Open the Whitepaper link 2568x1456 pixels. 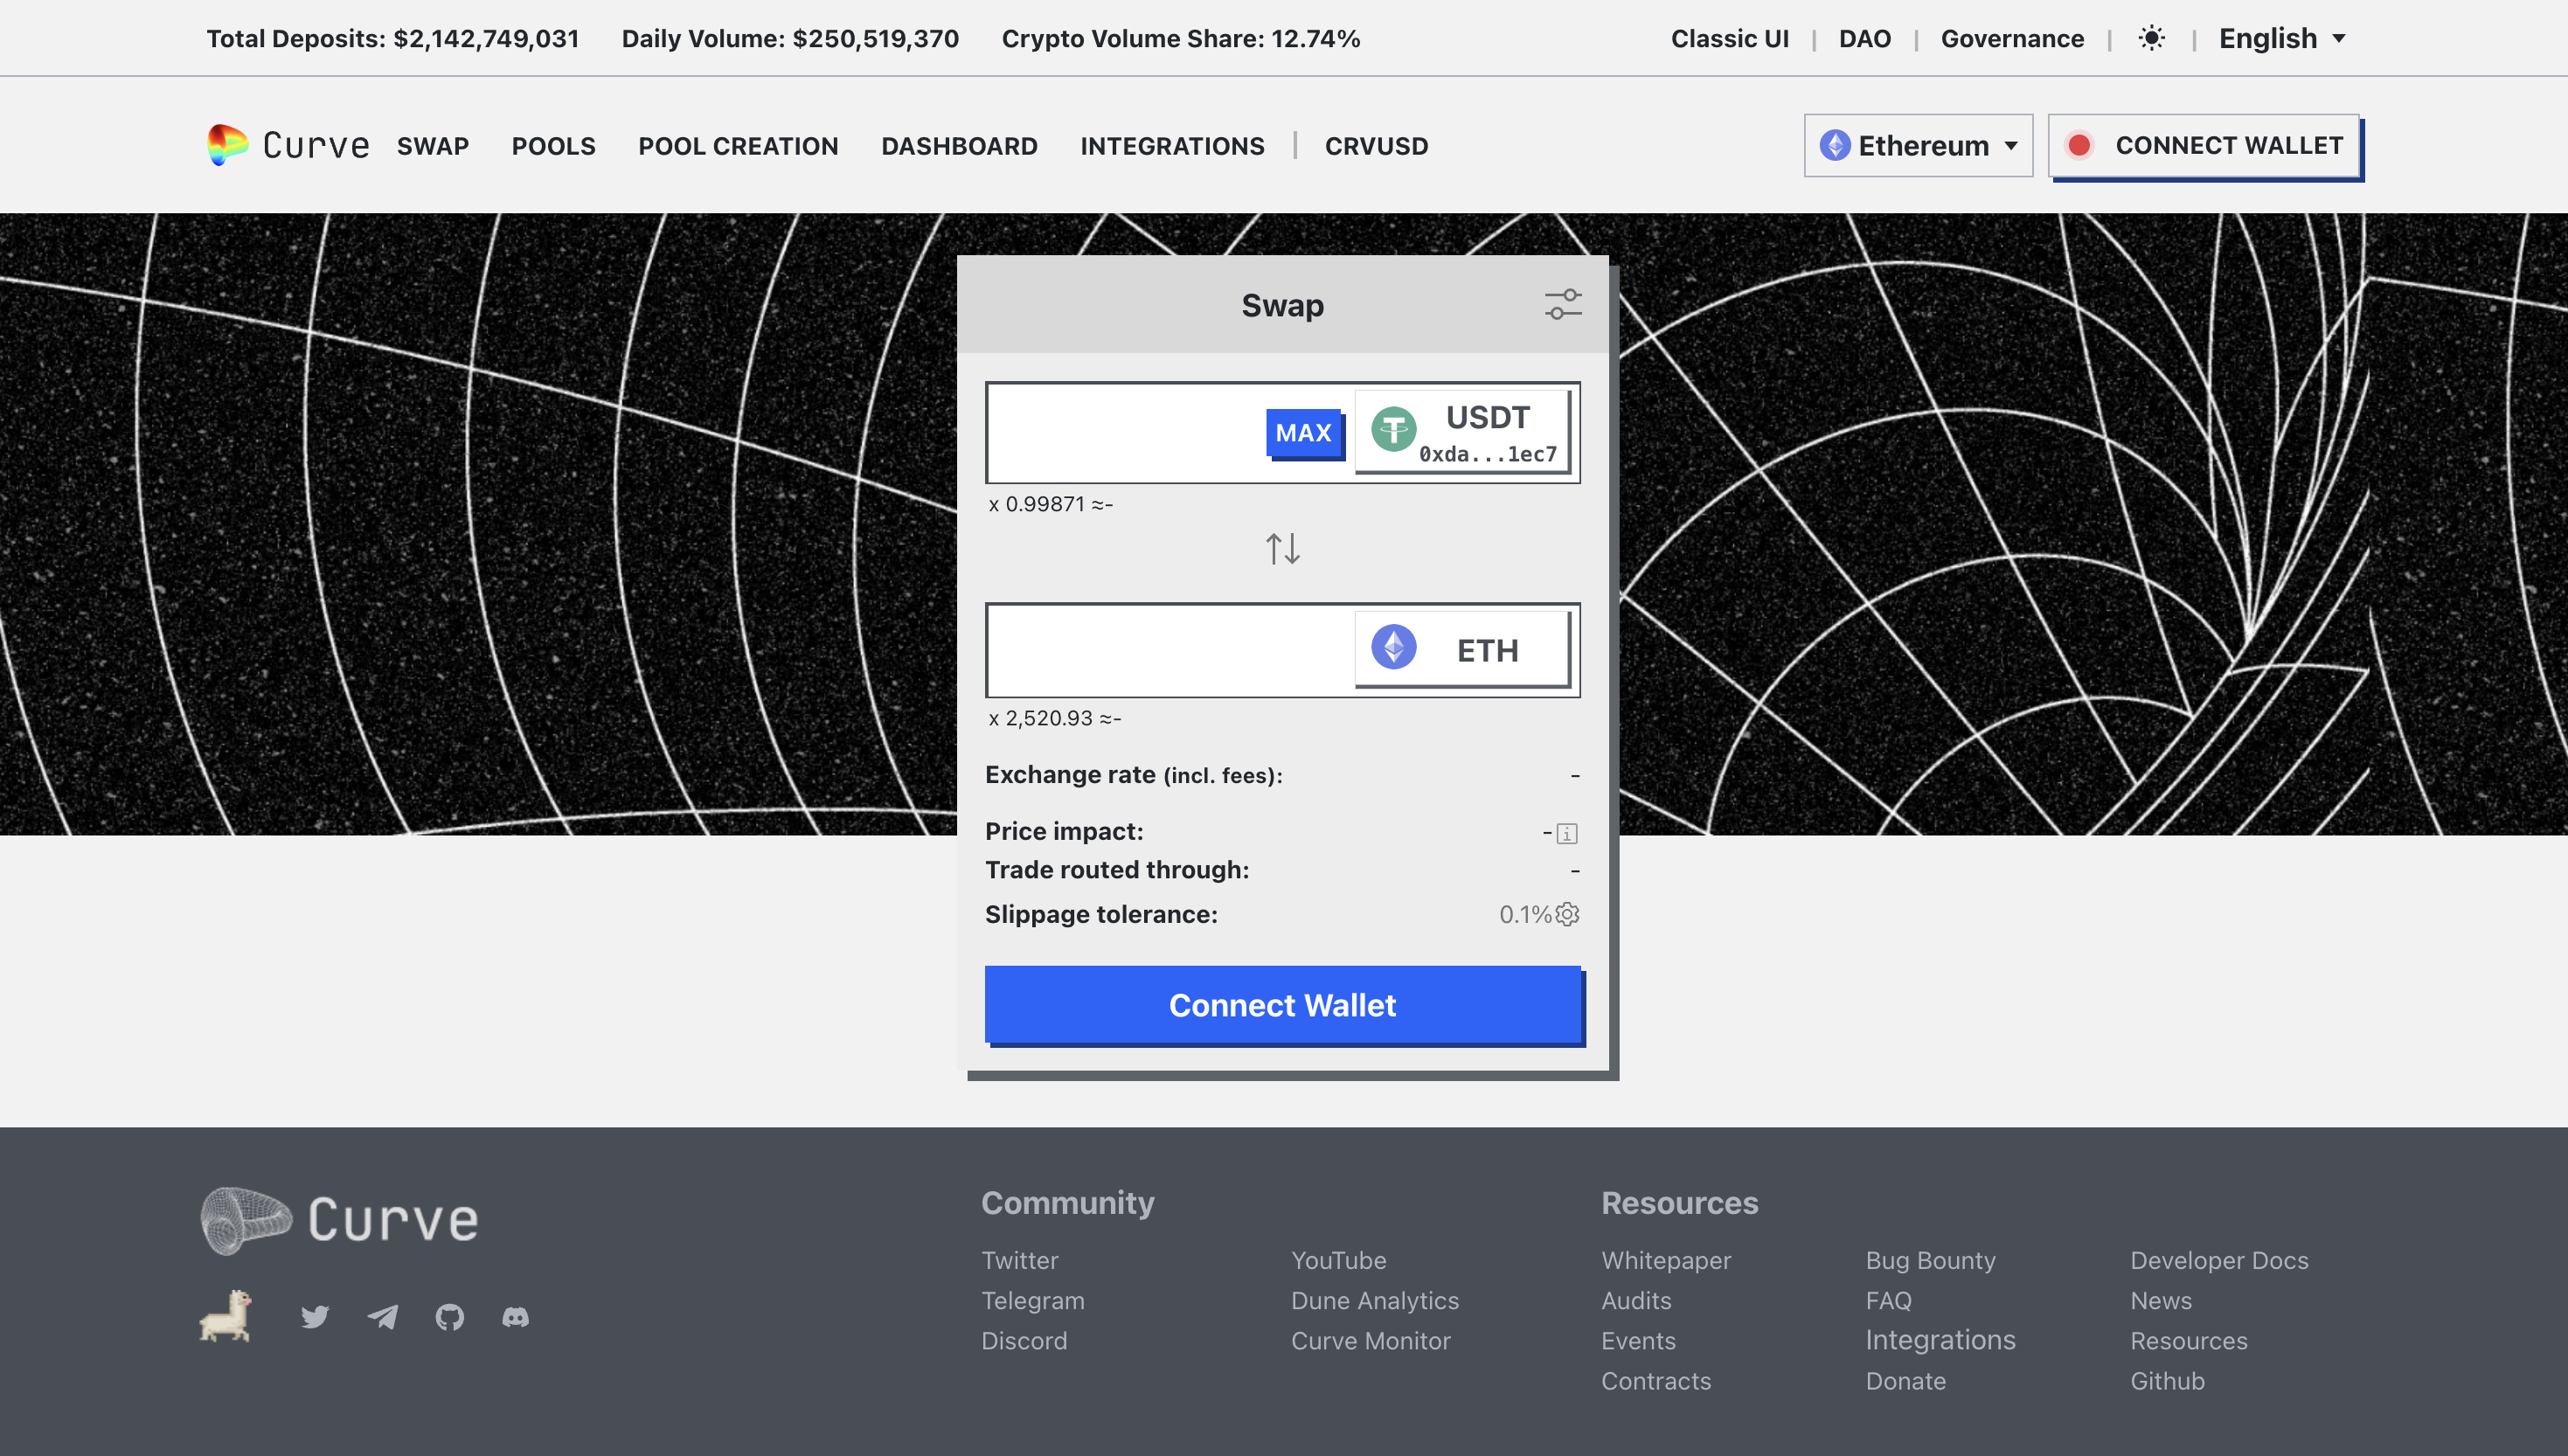click(1666, 1260)
